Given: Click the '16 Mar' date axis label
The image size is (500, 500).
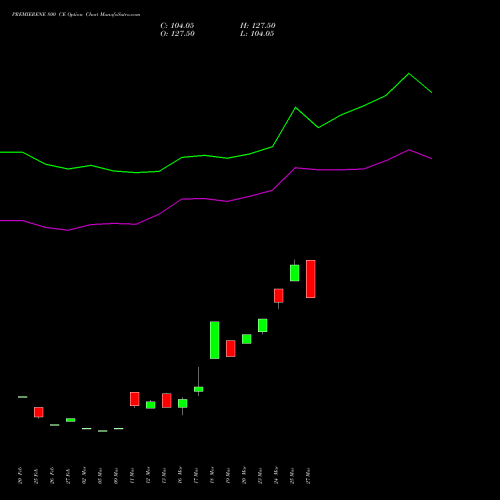Looking at the screenshot, I should (x=180, y=475).
